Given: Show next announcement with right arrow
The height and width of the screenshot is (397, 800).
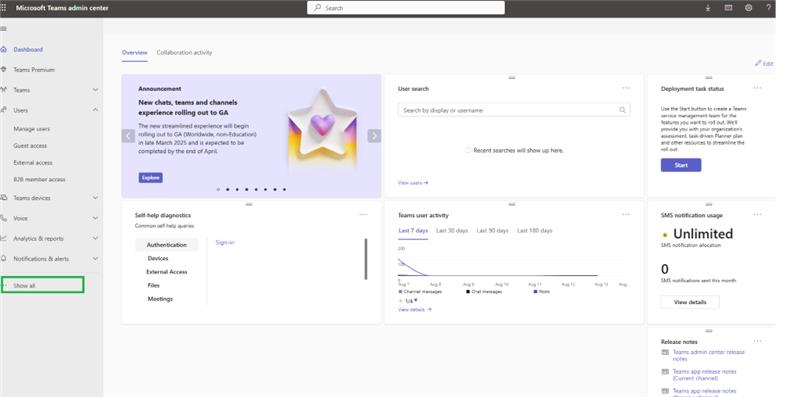Looking at the screenshot, I should (x=374, y=136).
